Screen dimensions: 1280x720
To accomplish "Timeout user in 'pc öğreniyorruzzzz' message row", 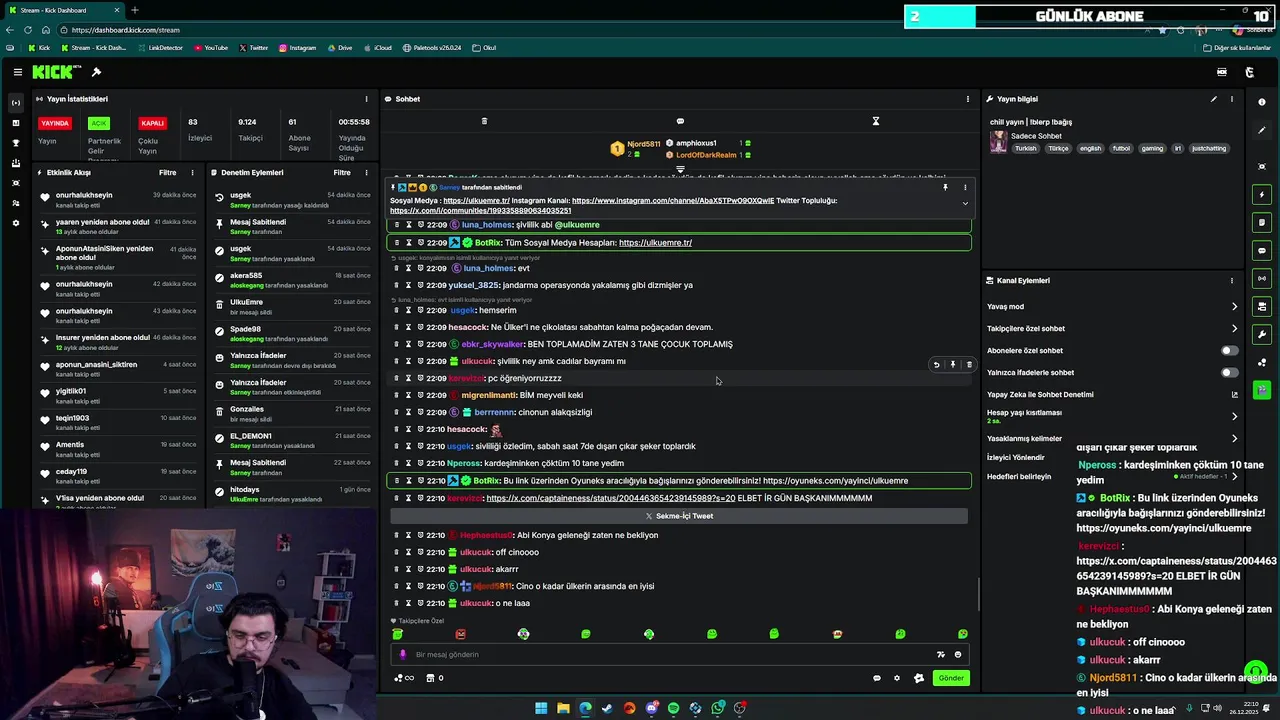I will pyautogui.click(x=408, y=378).
